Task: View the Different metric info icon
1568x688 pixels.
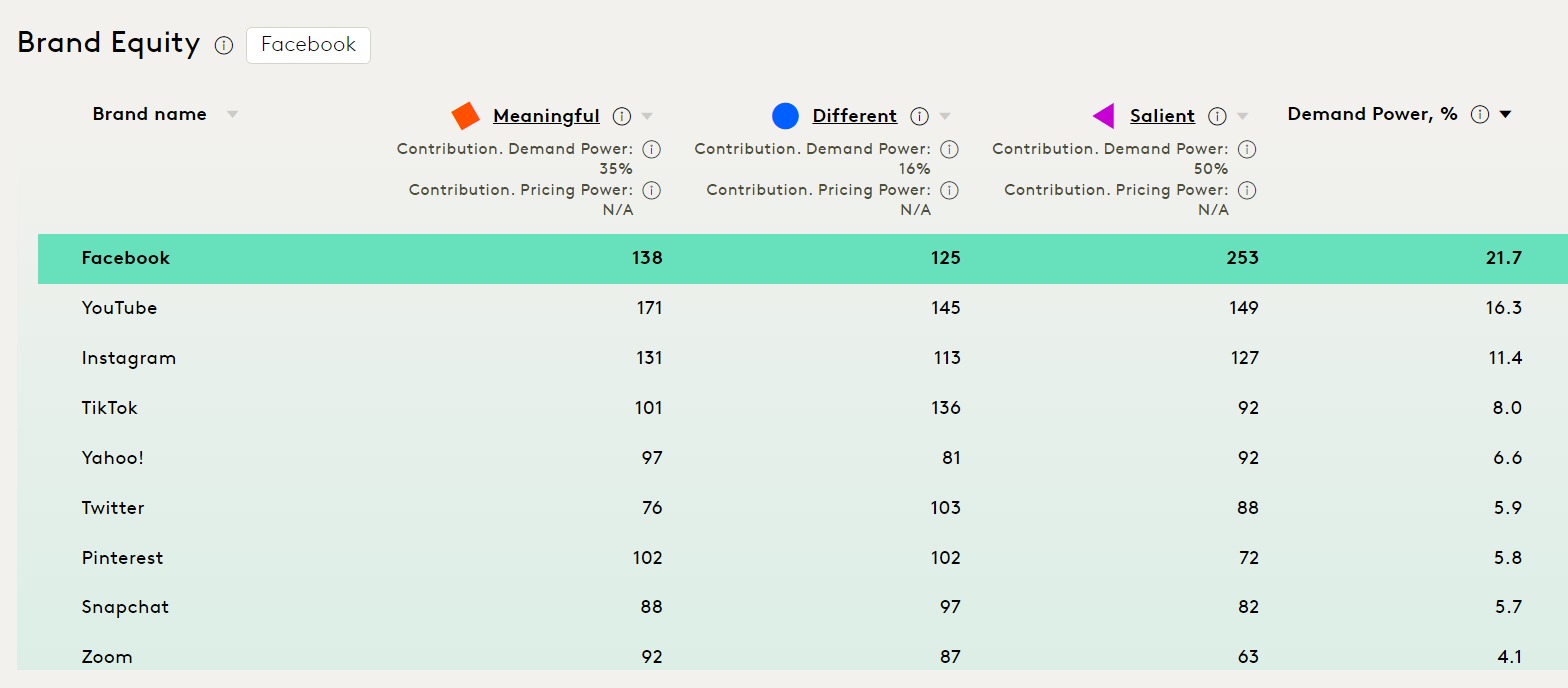Action: point(919,116)
